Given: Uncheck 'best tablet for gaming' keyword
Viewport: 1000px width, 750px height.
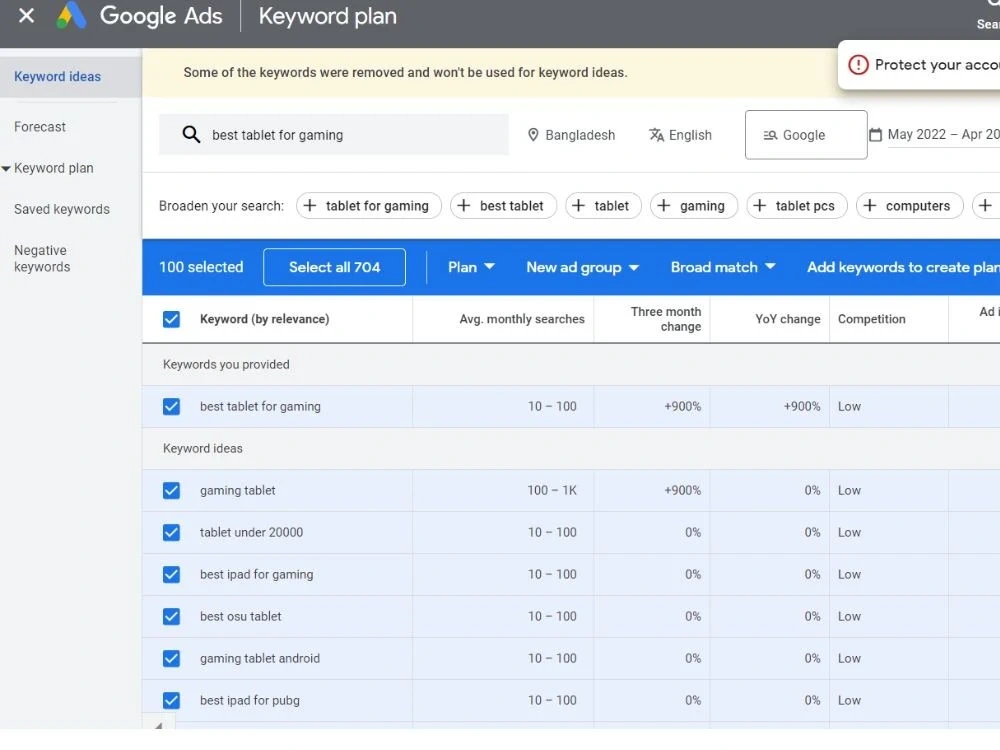Looking at the screenshot, I should (x=171, y=406).
